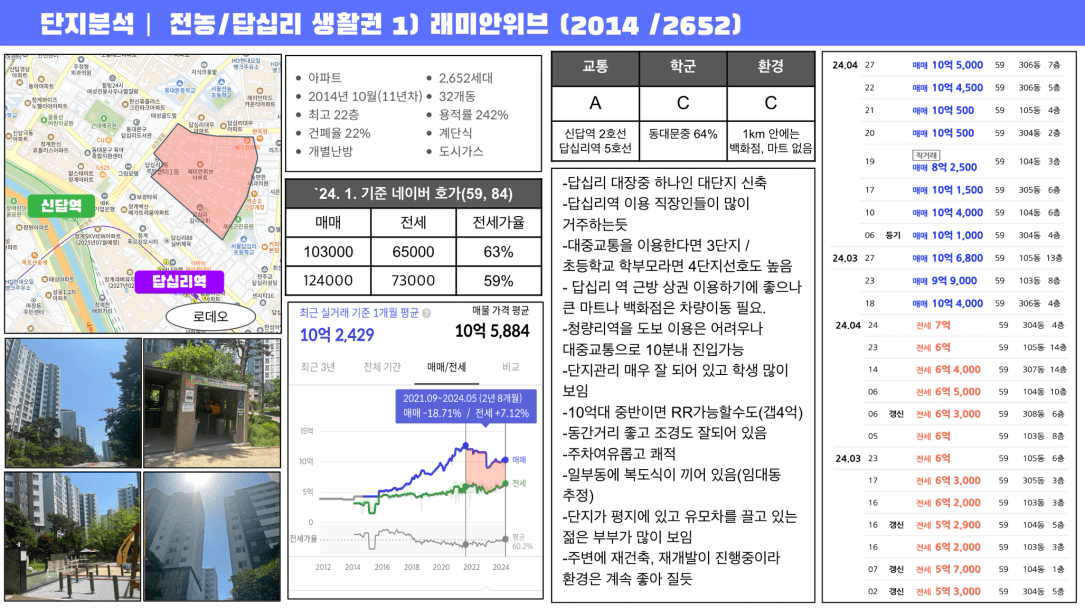Click the 동대문중 64% cell
Viewport: 1085px width, 609px height.
point(683,141)
